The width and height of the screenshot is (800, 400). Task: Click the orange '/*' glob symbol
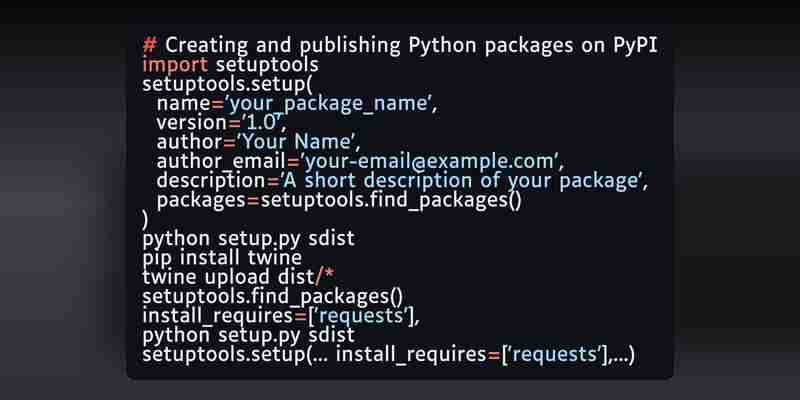point(324,277)
